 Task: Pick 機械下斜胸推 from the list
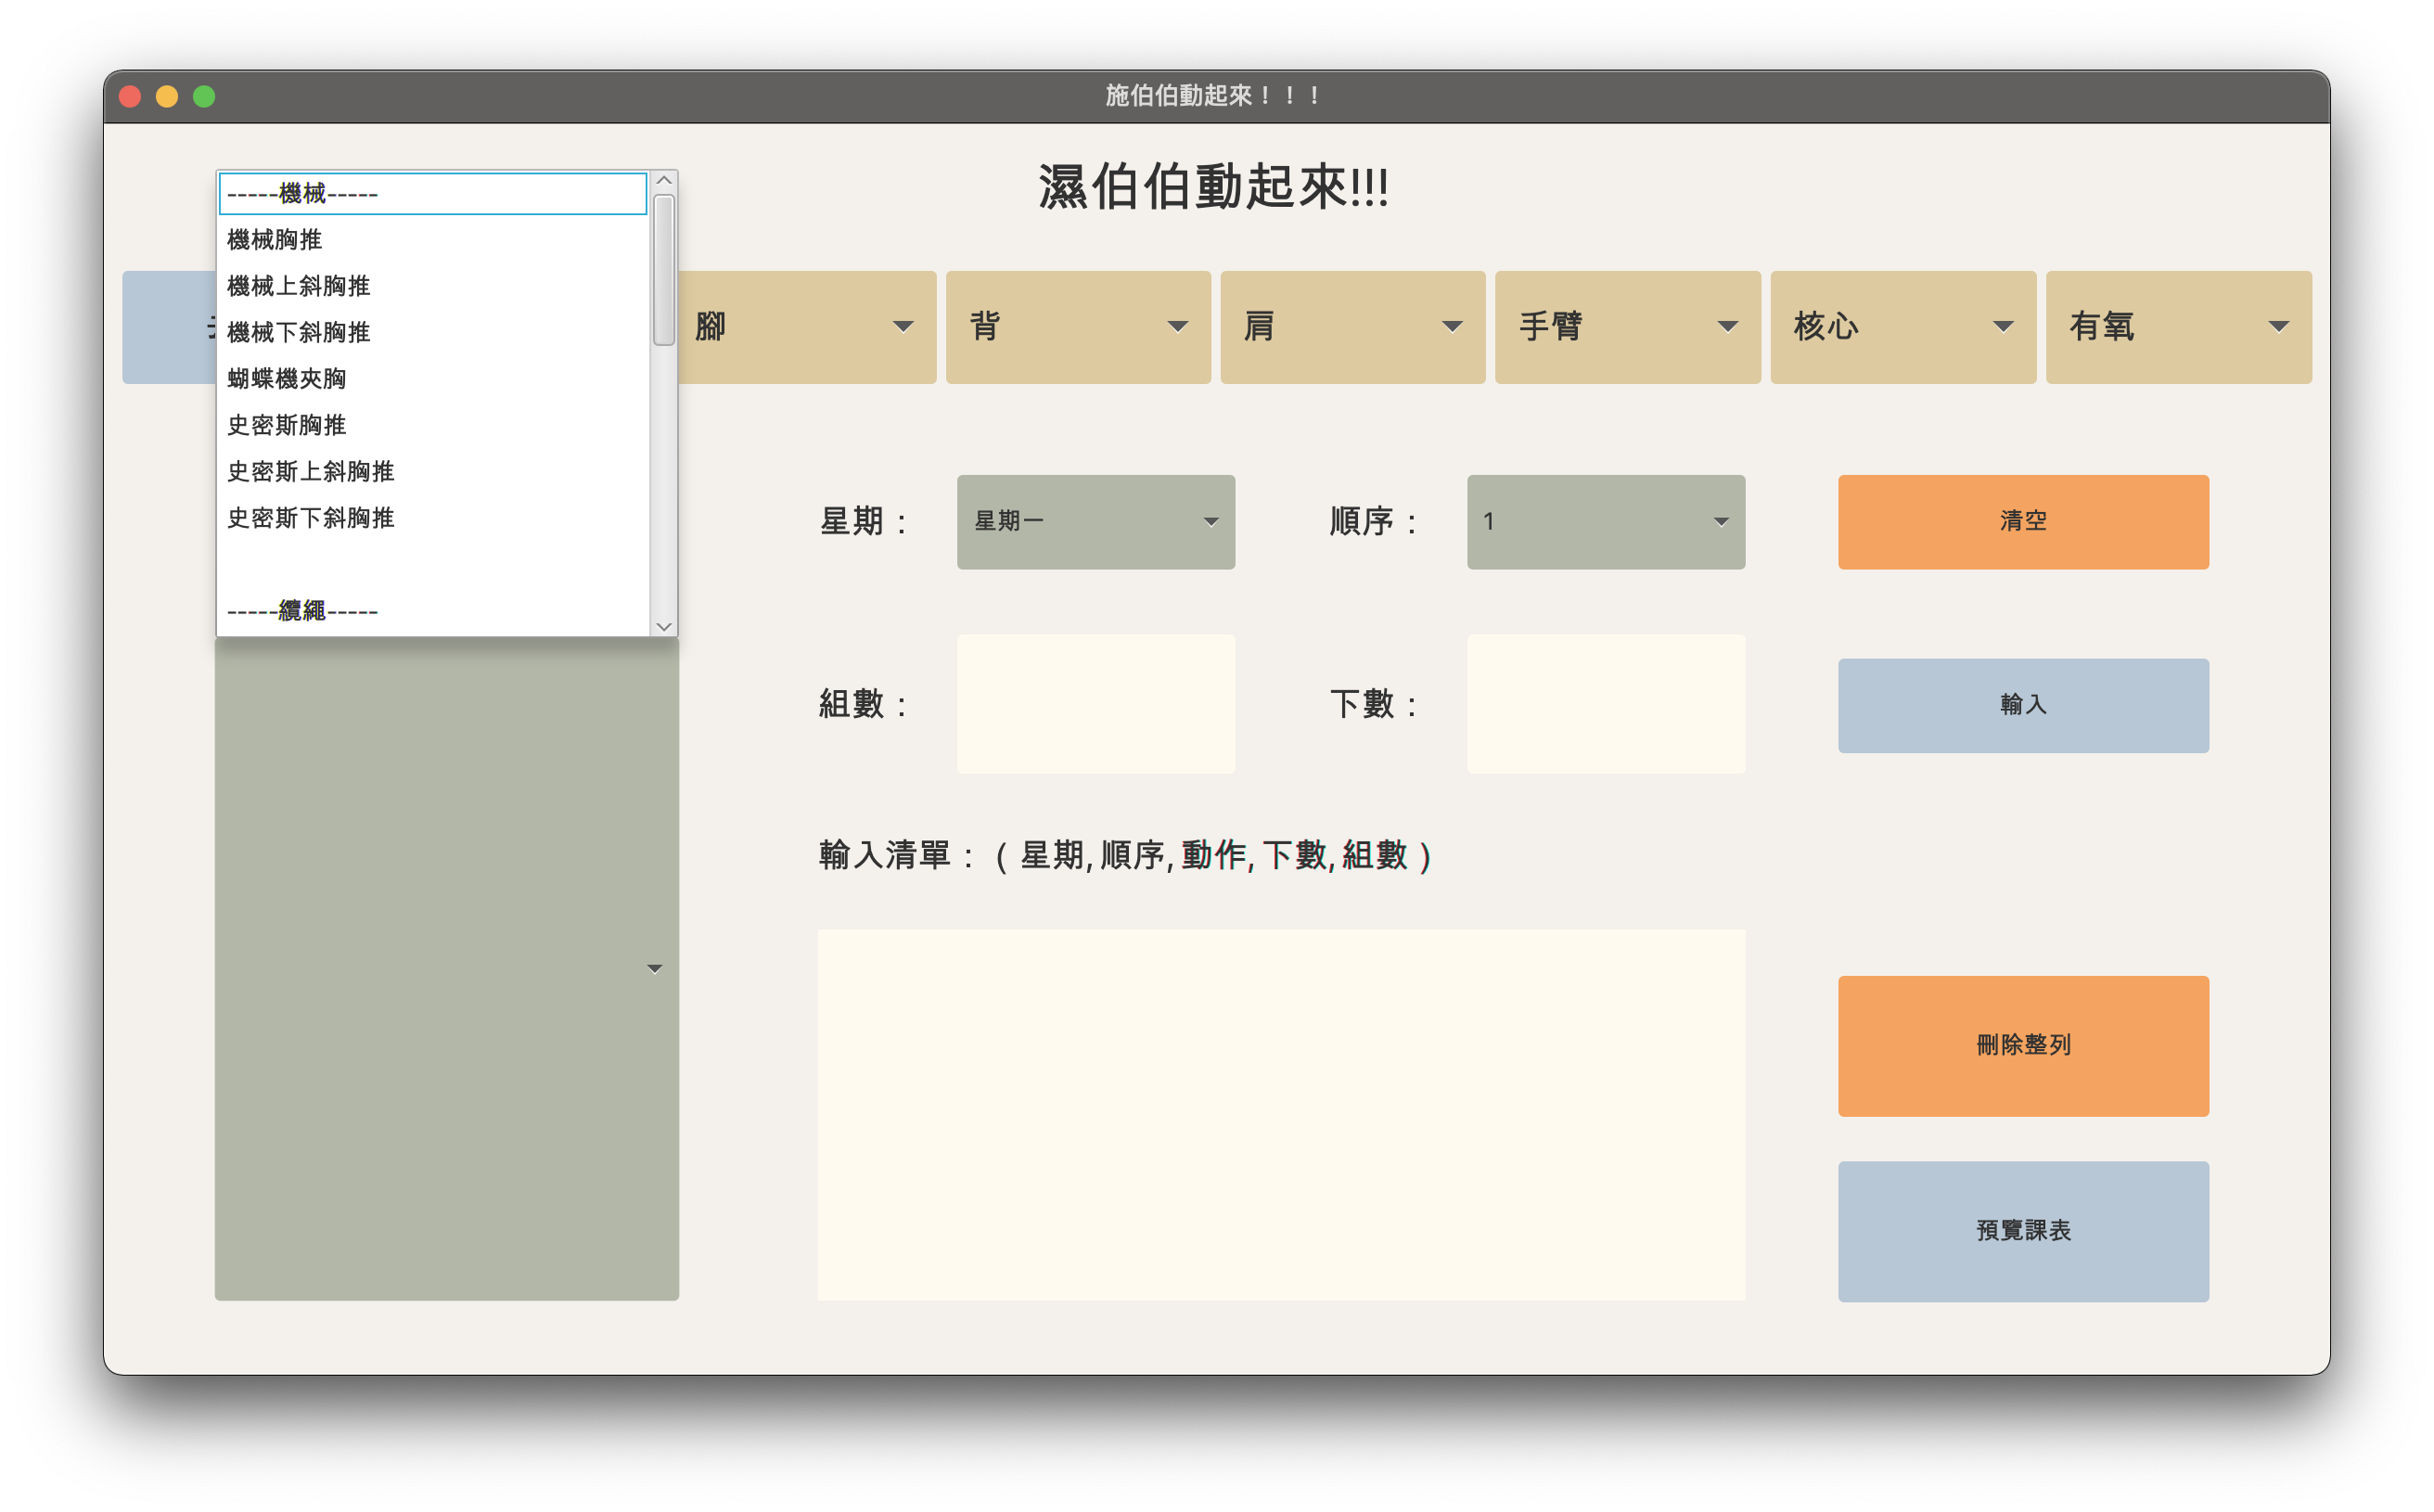(433, 332)
